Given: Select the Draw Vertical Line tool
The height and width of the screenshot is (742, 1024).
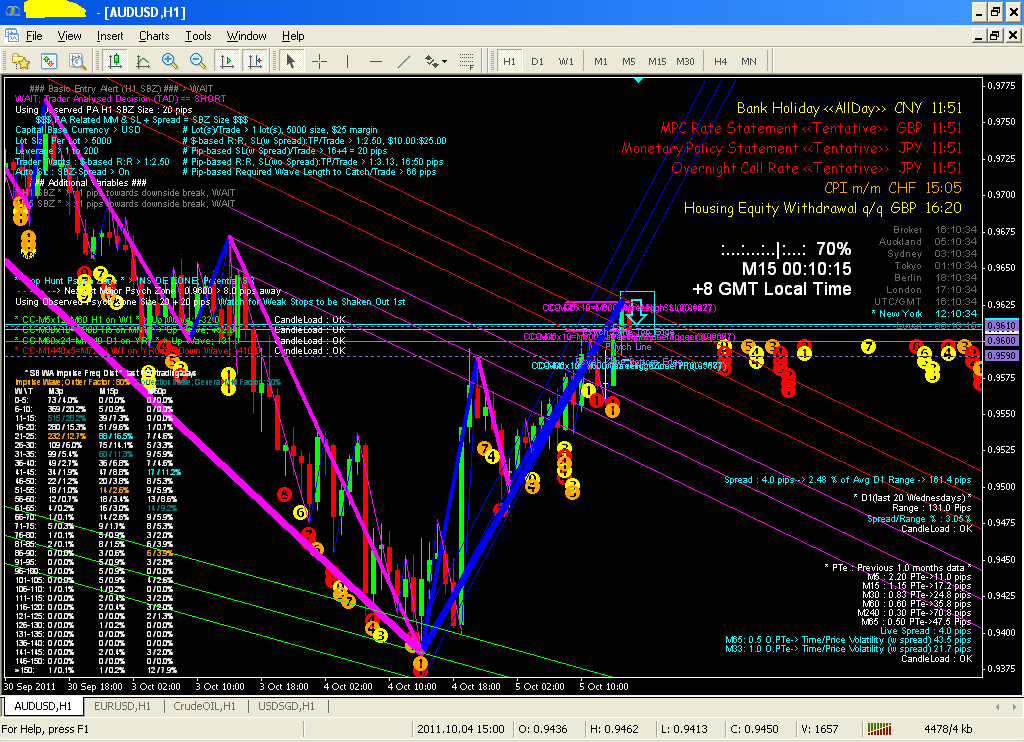Looking at the screenshot, I should (x=347, y=61).
